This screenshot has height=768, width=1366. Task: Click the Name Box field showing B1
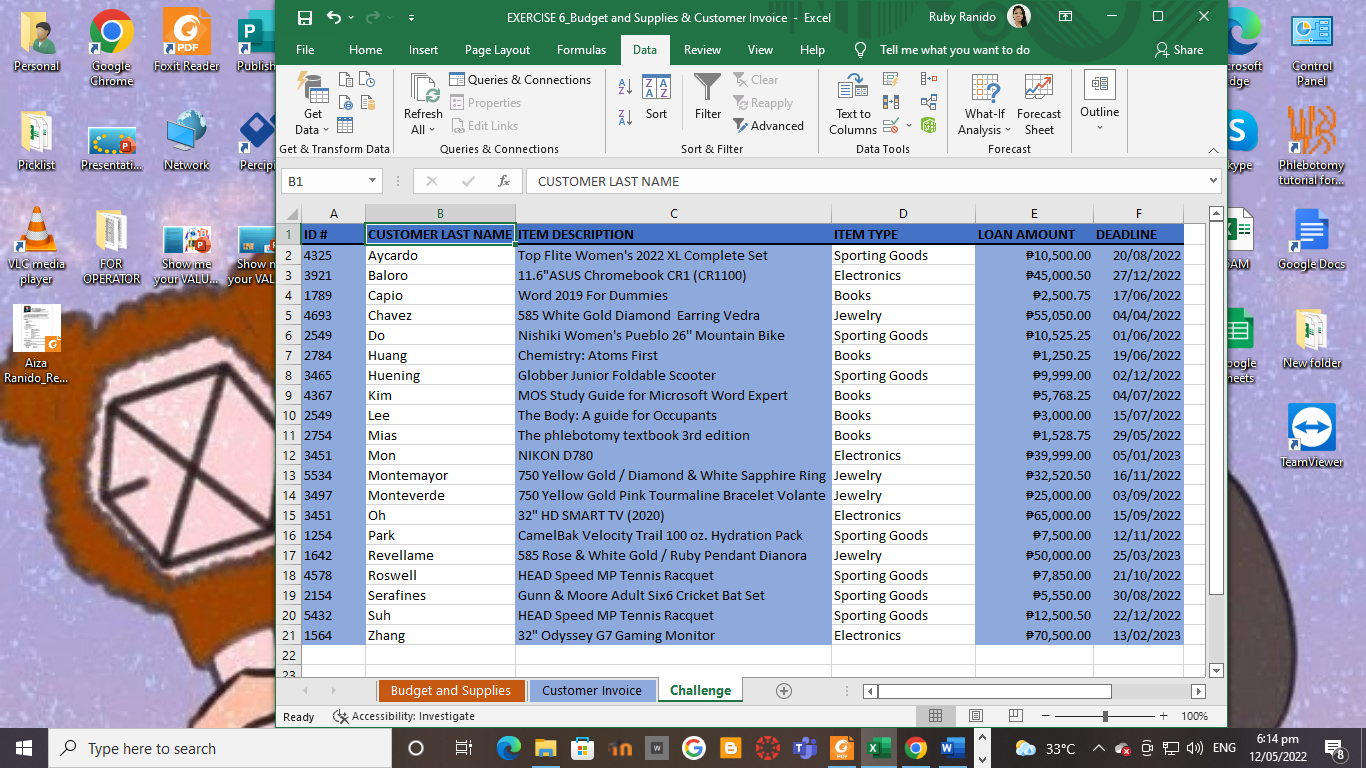point(324,181)
